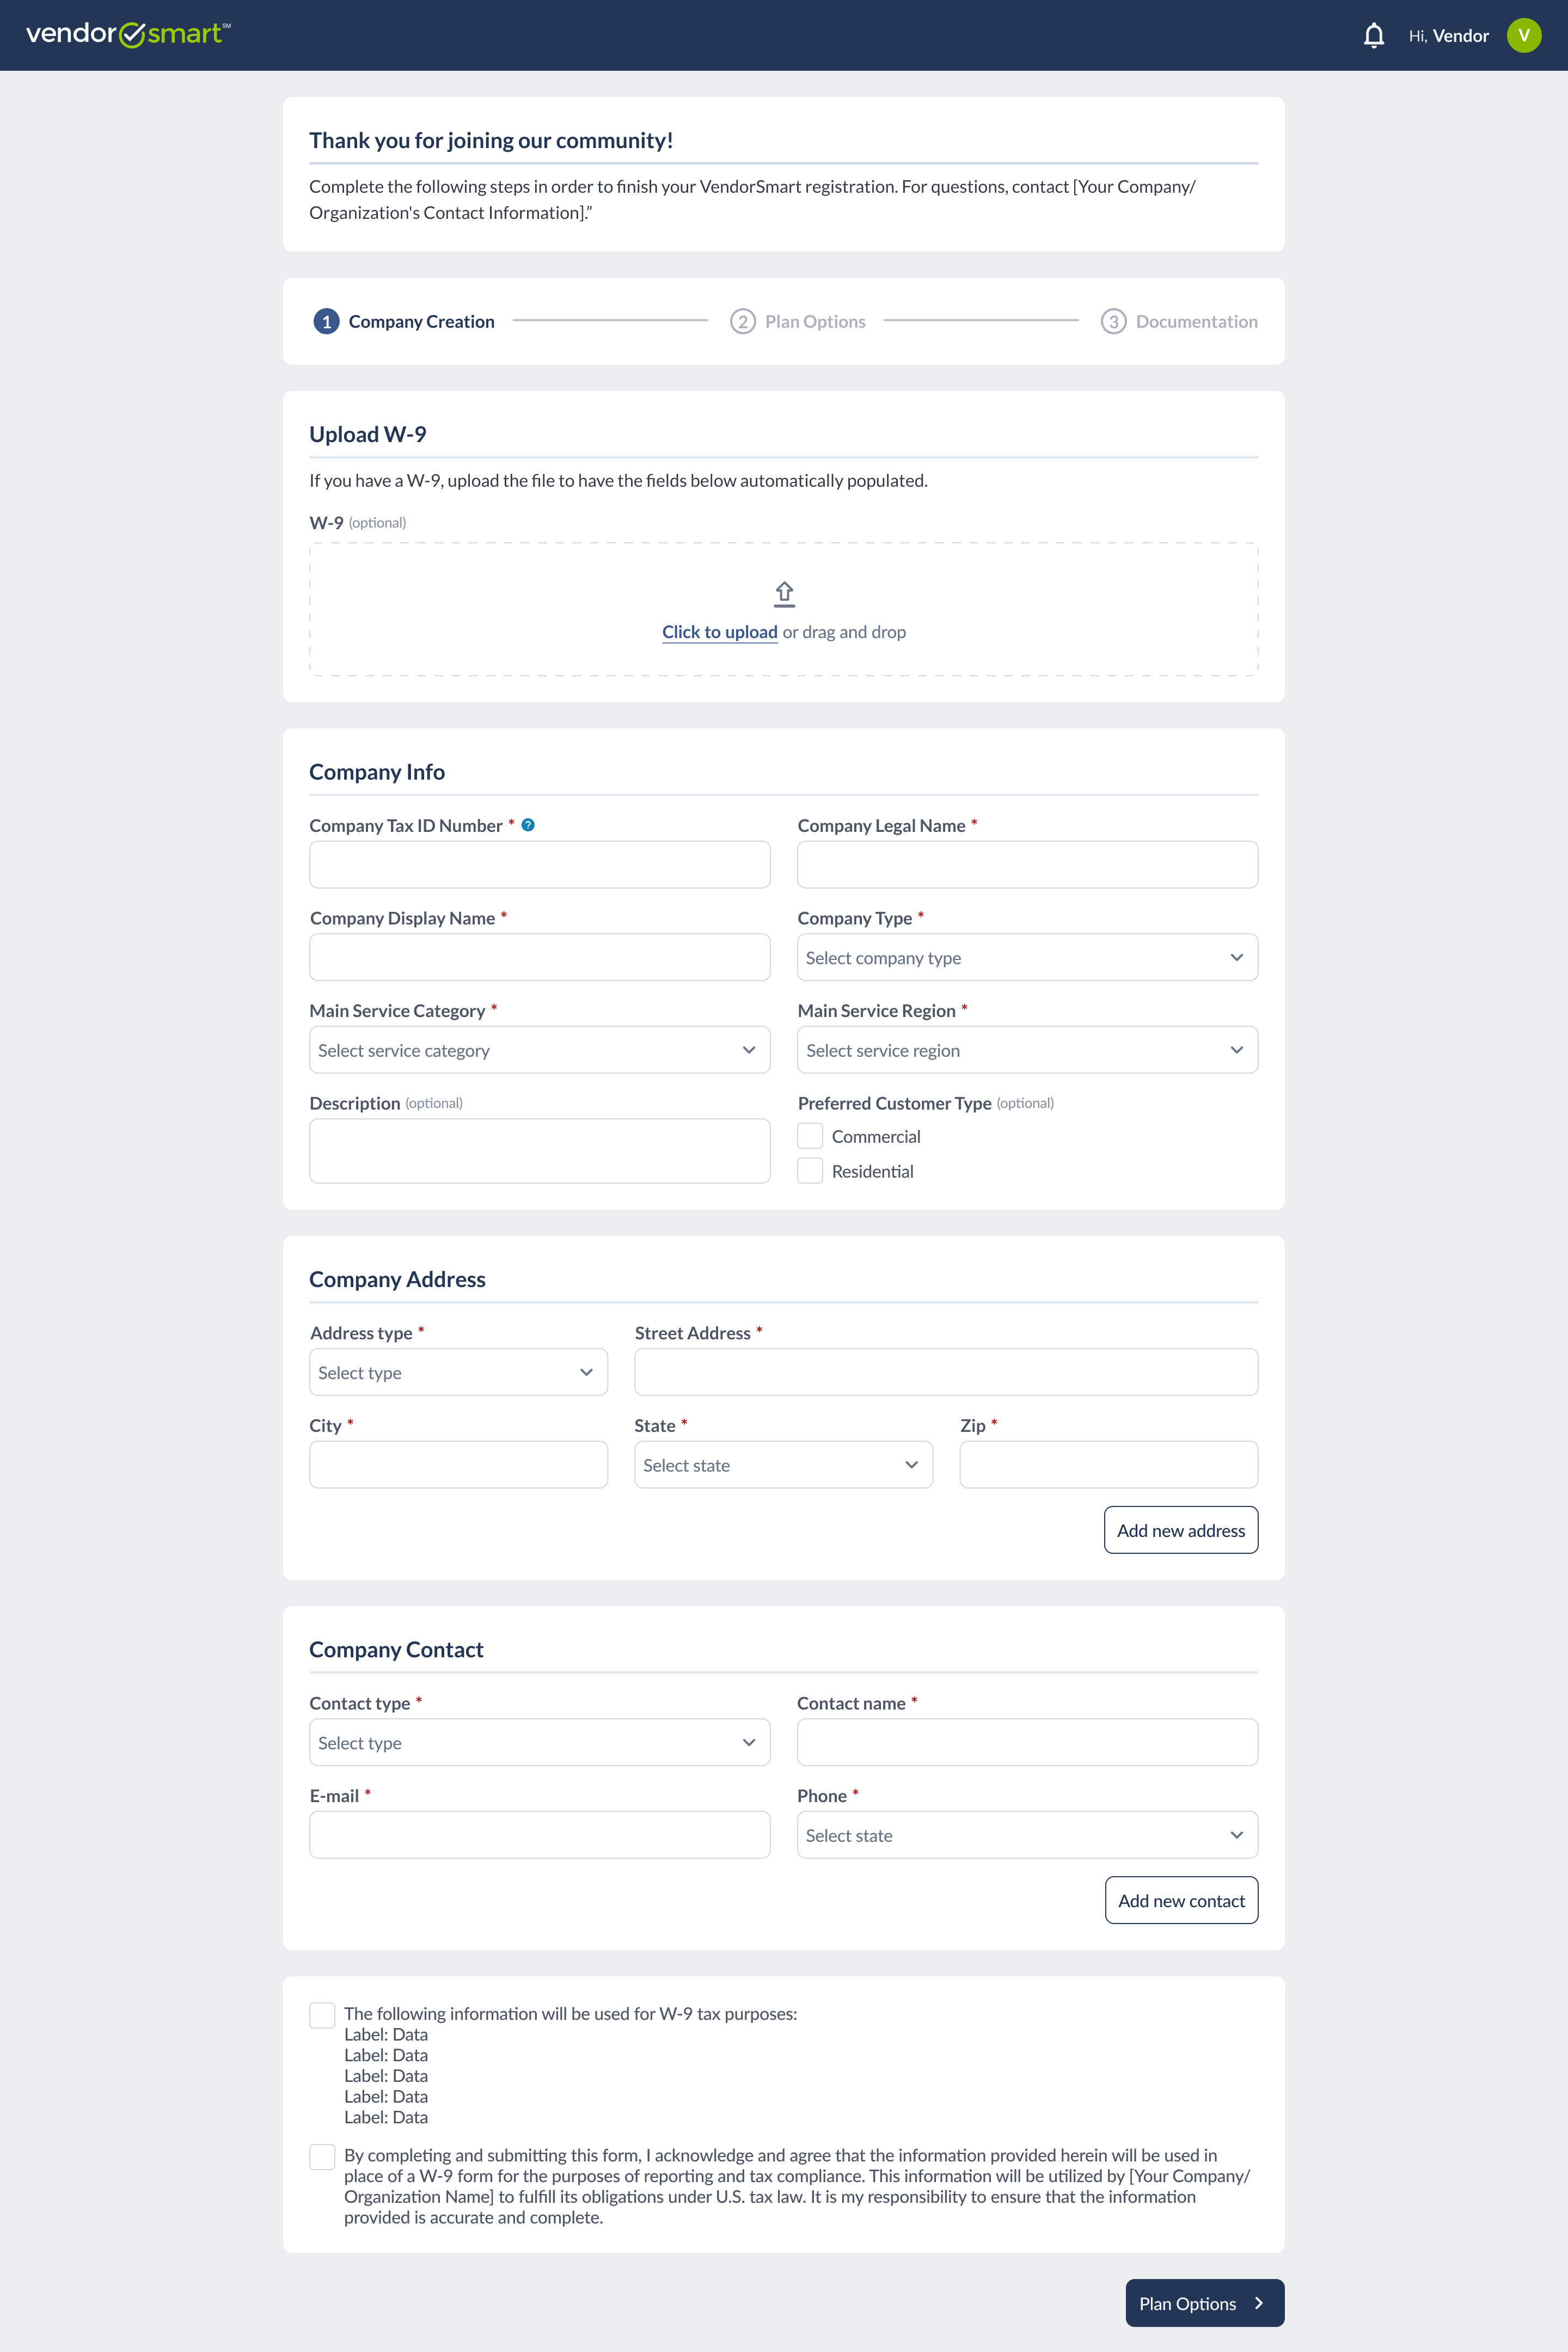Open the Company Type dropdown
This screenshot has width=1568, height=2352.
[x=1027, y=958]
